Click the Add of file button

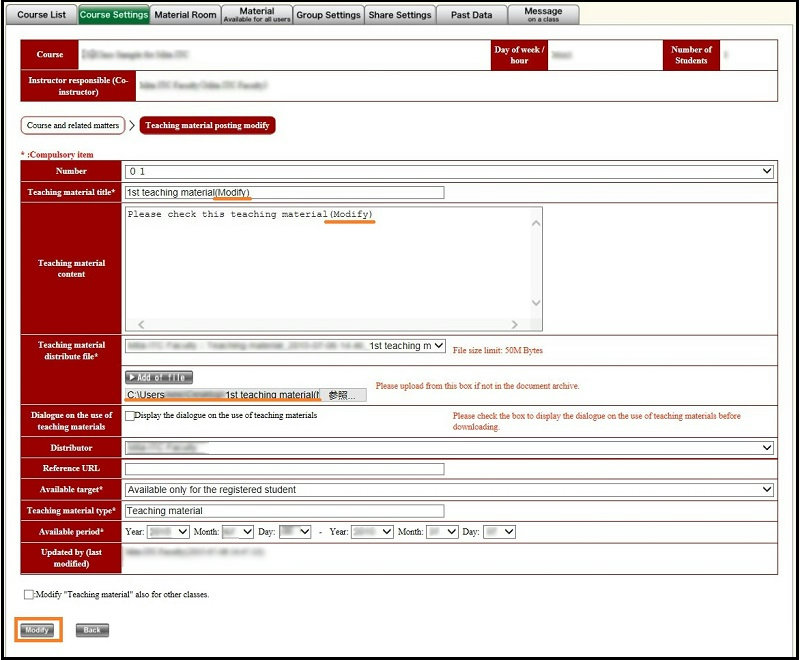tap(159, 377)
